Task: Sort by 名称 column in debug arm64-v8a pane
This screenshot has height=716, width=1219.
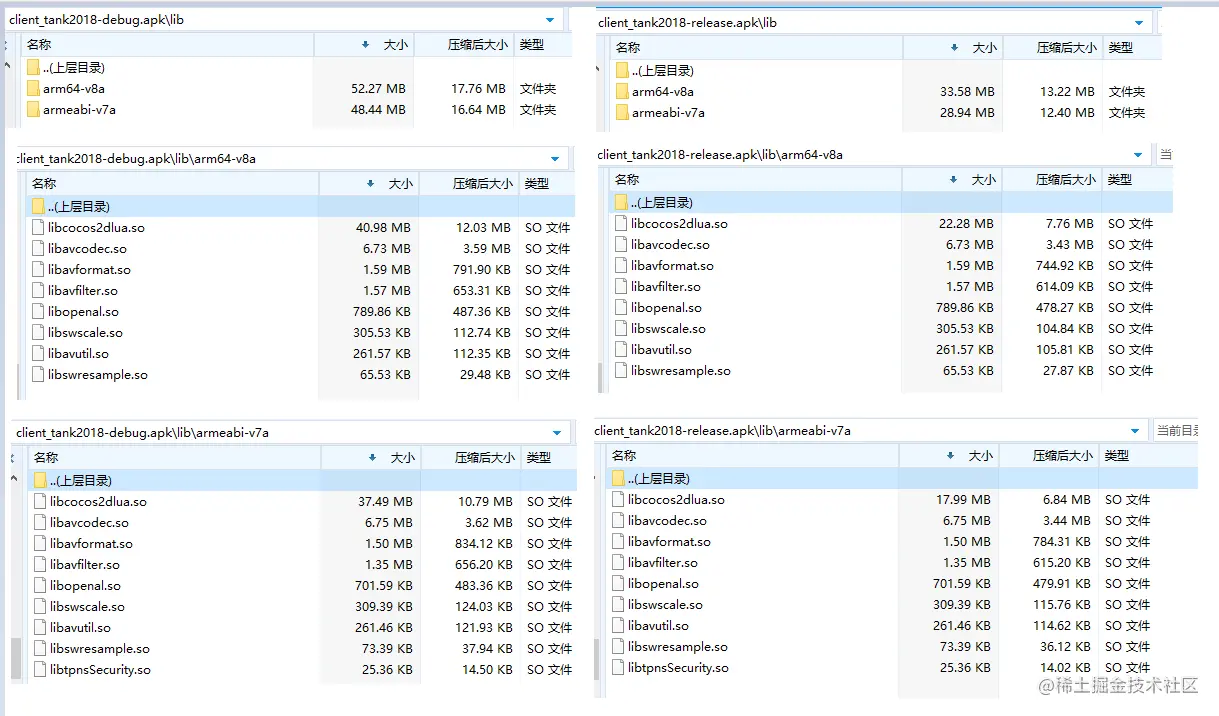Action: [42, 183]
